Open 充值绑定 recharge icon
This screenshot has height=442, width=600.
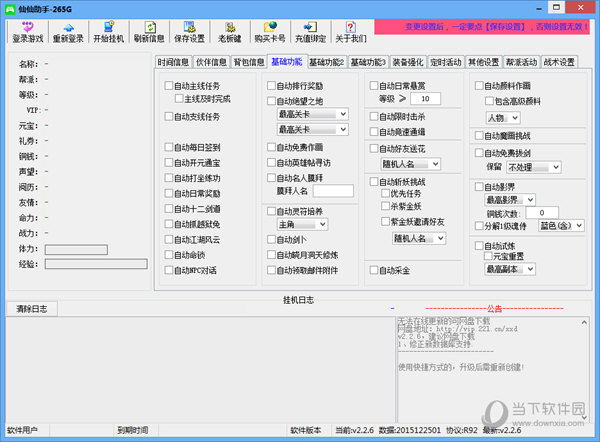point(311,32)
